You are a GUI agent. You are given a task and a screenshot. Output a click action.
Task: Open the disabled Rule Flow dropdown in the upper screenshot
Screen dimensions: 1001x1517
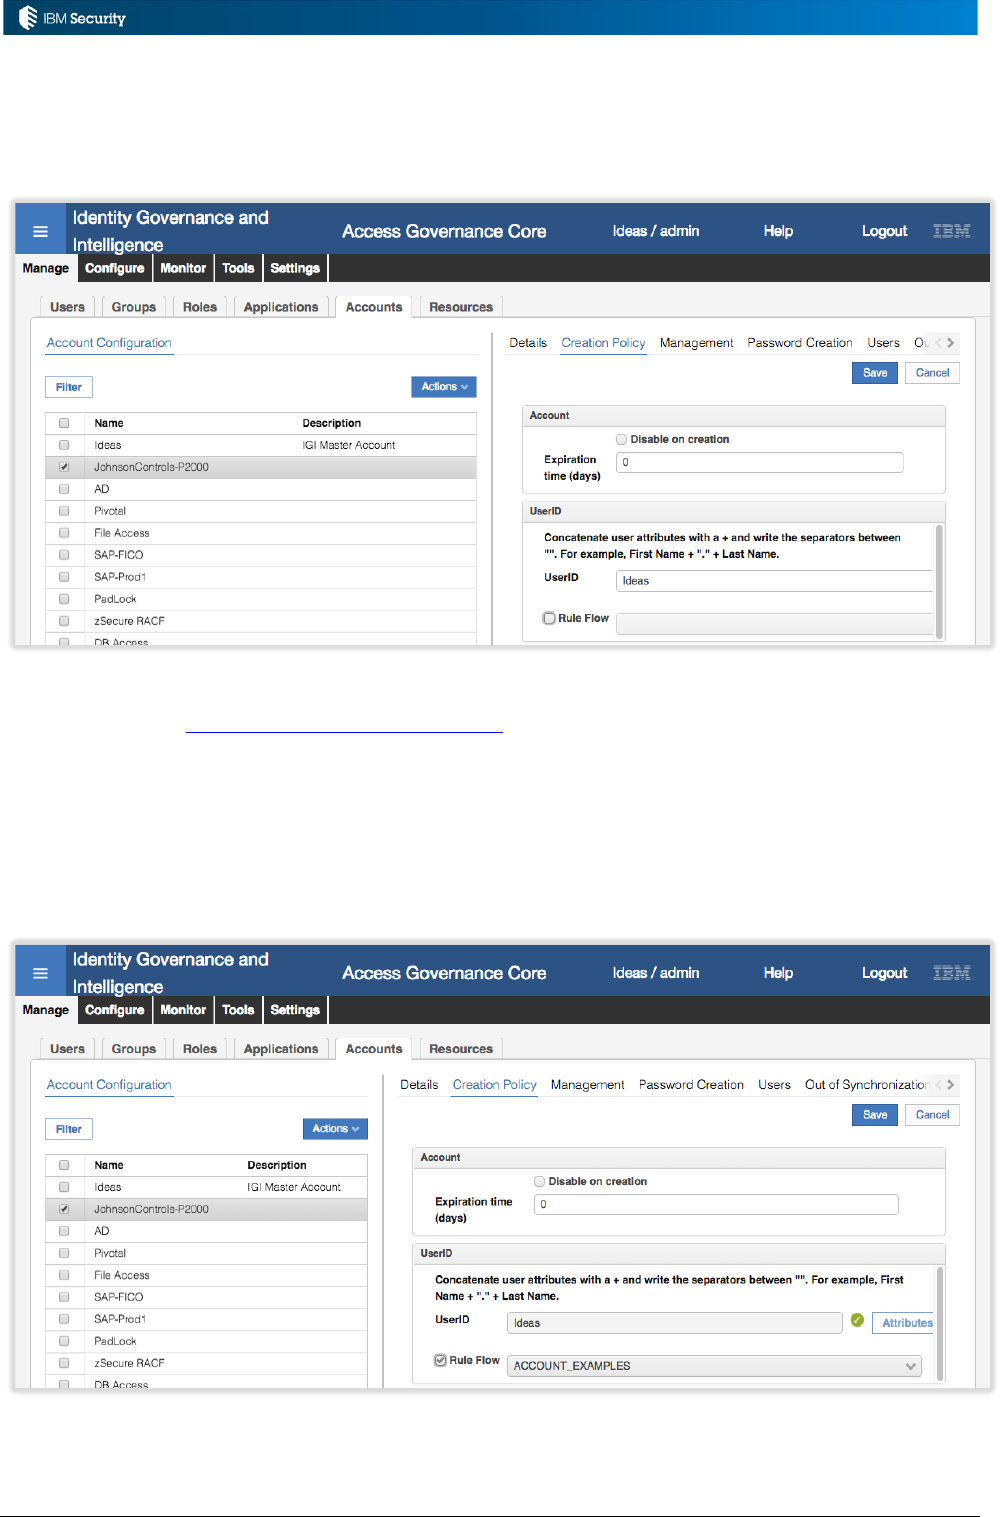[775, 624]
